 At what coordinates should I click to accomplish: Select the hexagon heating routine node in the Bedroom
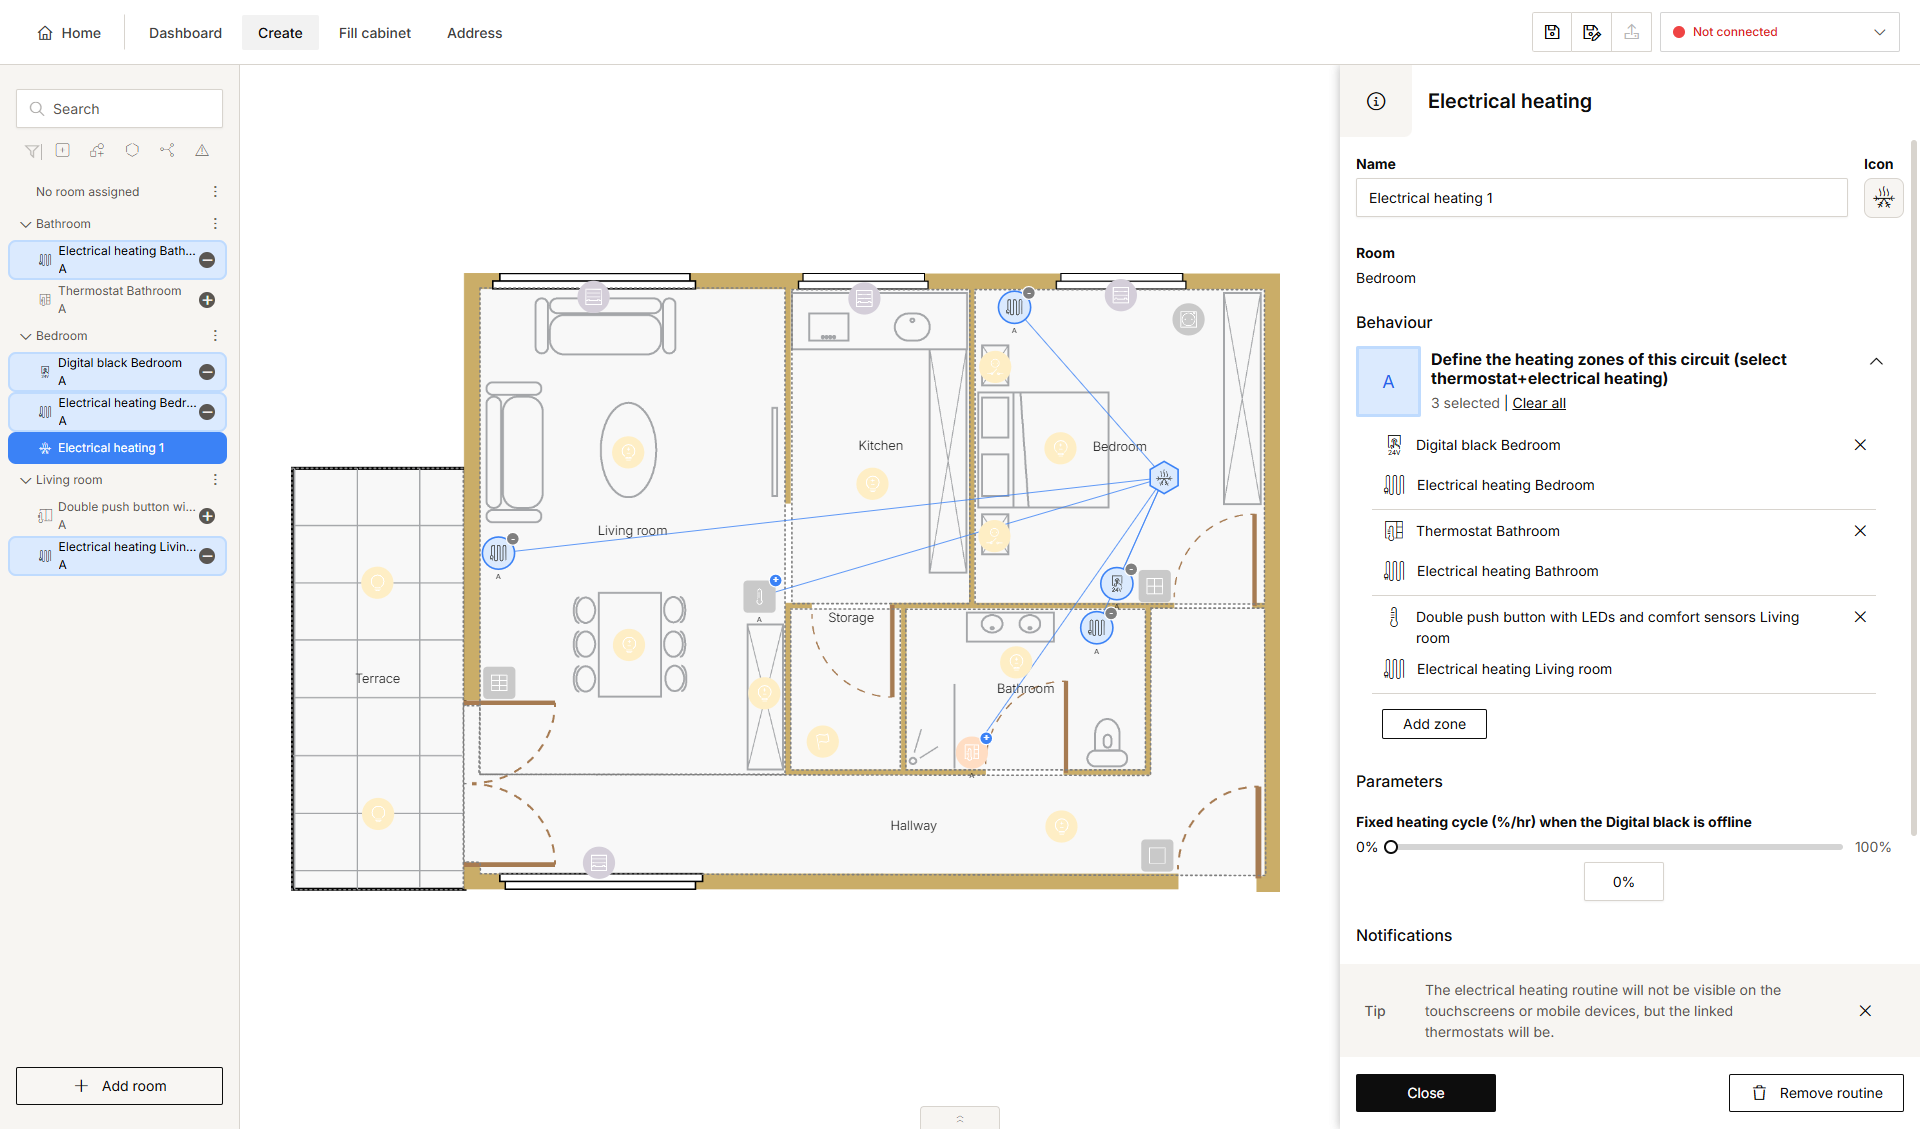coord(1164,478)
